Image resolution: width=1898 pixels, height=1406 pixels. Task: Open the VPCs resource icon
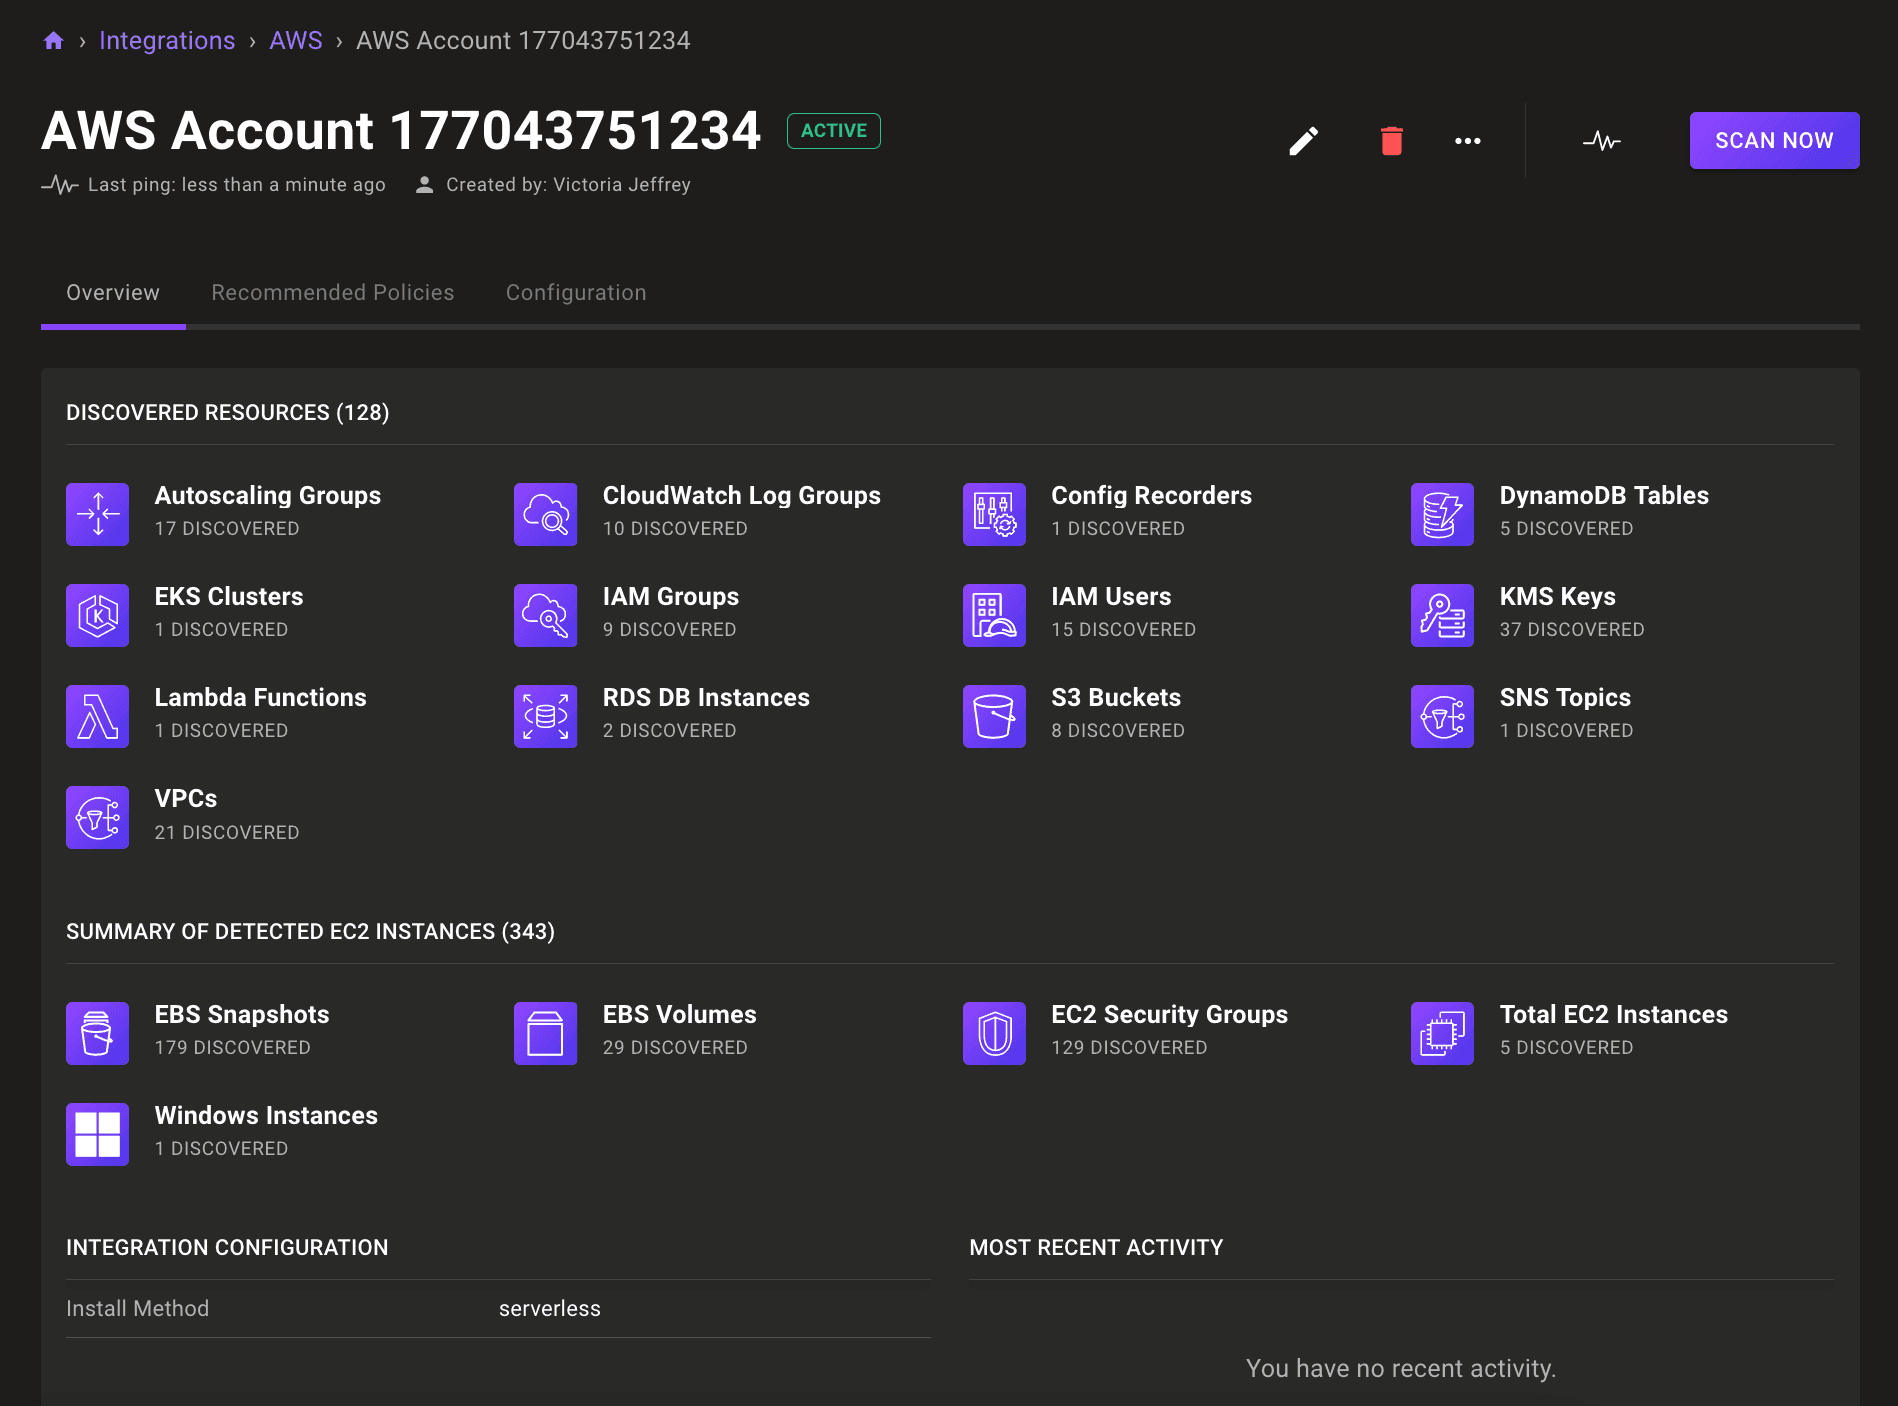tap(97, 817)
